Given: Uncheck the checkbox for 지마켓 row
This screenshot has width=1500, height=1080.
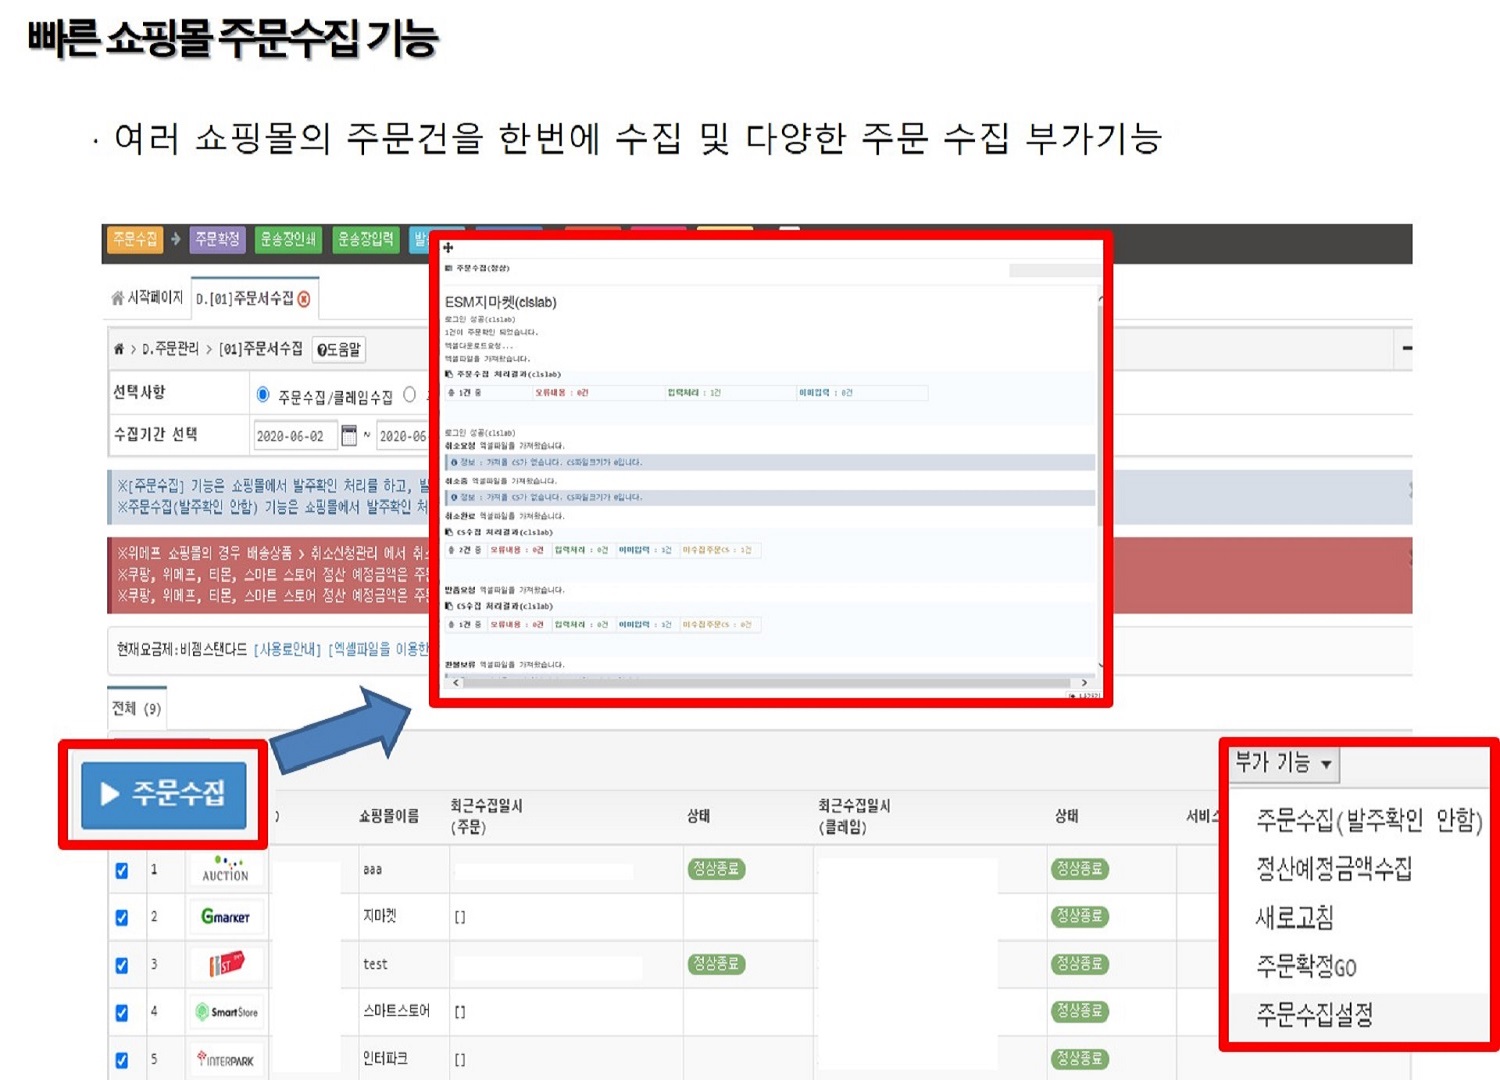Looking at the screenshot, I should point(122,916).
